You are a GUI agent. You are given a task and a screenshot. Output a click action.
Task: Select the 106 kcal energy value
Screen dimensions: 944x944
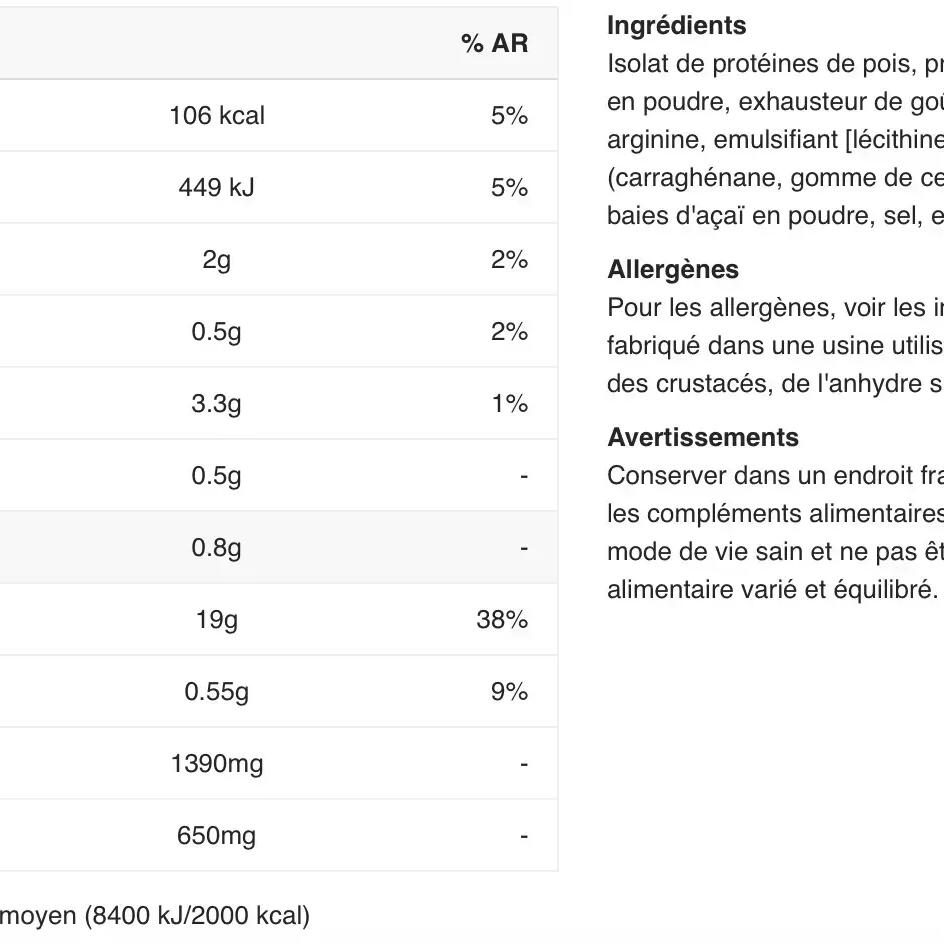(217, 116)
